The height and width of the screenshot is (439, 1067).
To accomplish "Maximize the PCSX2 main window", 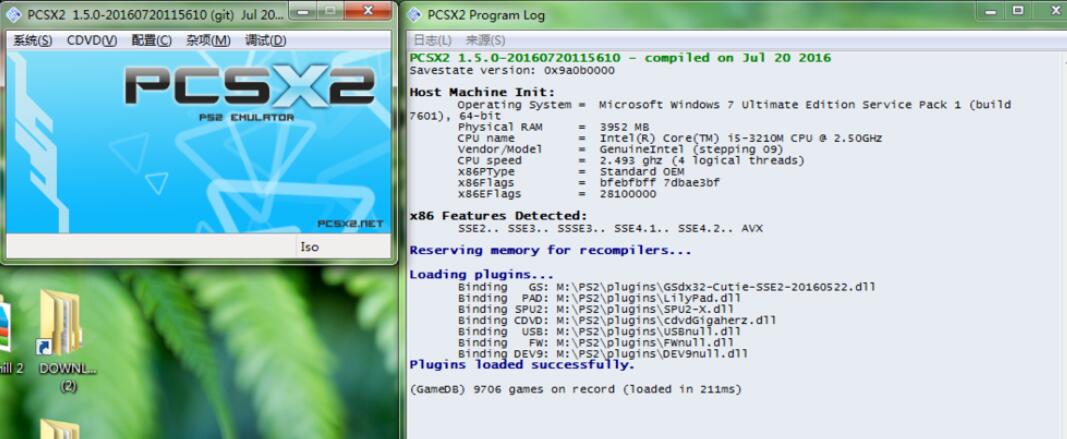I will (x=330, y=11).
